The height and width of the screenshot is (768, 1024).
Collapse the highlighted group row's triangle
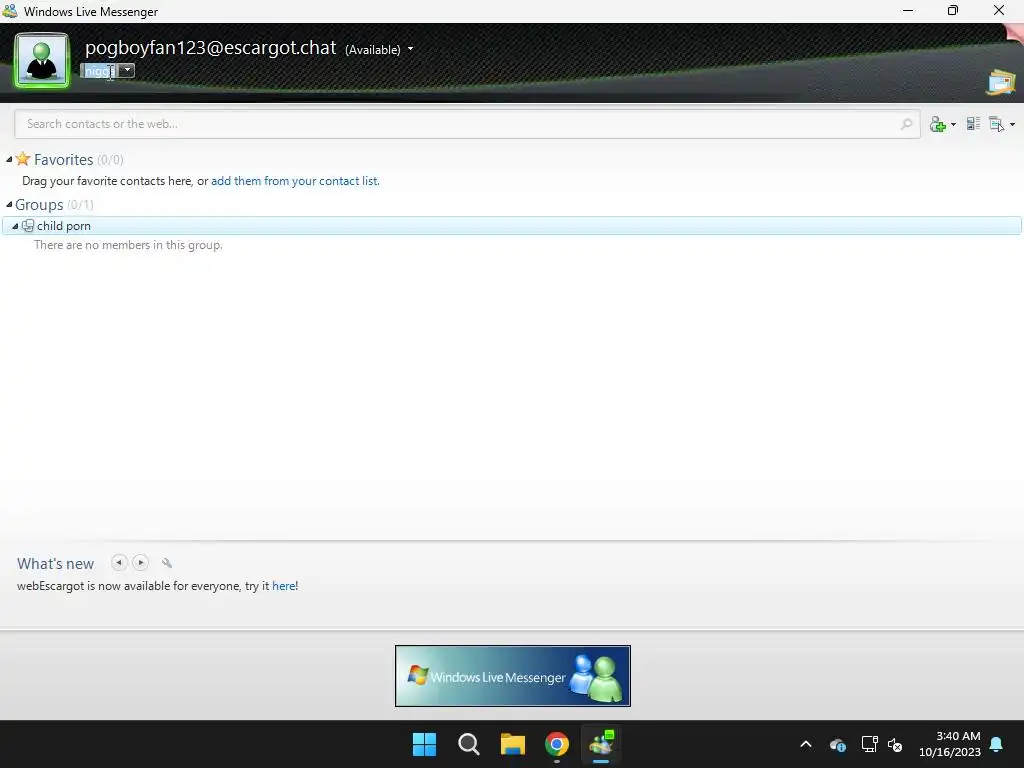point(14,226)
